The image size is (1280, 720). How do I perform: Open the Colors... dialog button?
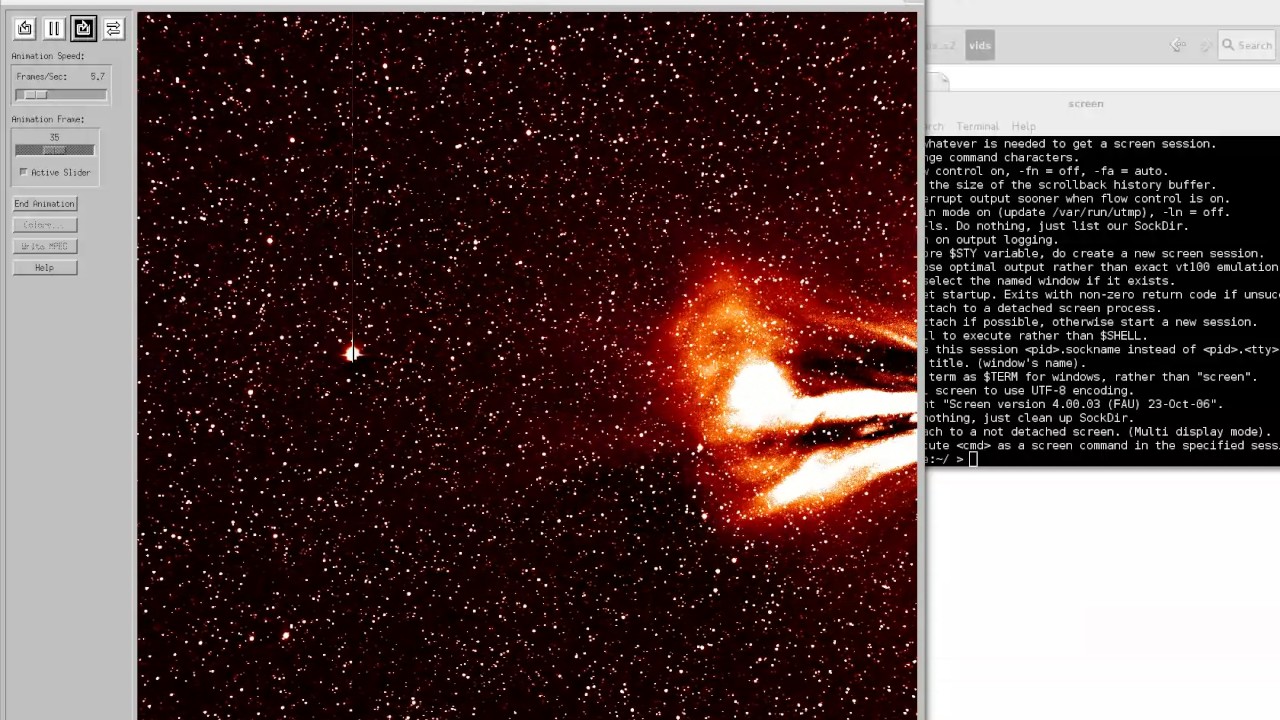44,225
